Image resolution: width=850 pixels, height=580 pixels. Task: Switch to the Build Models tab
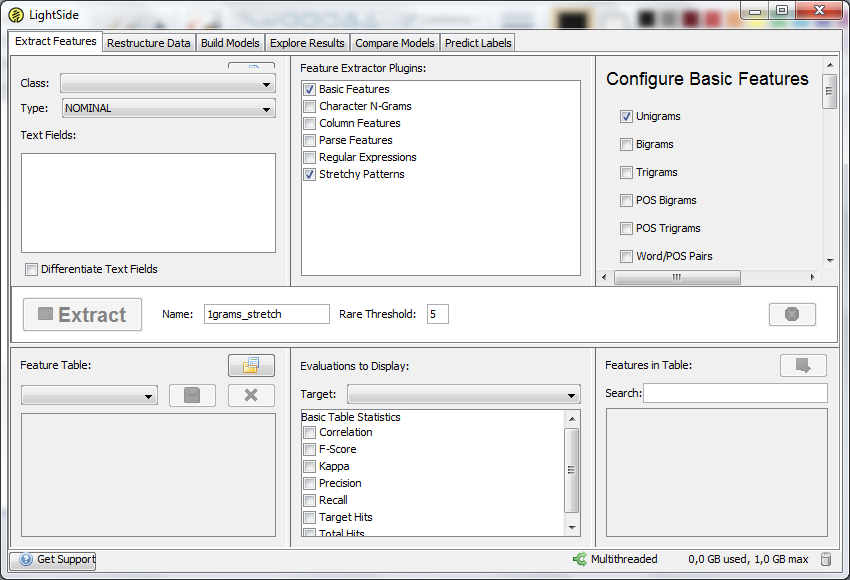tap(230, 43)
